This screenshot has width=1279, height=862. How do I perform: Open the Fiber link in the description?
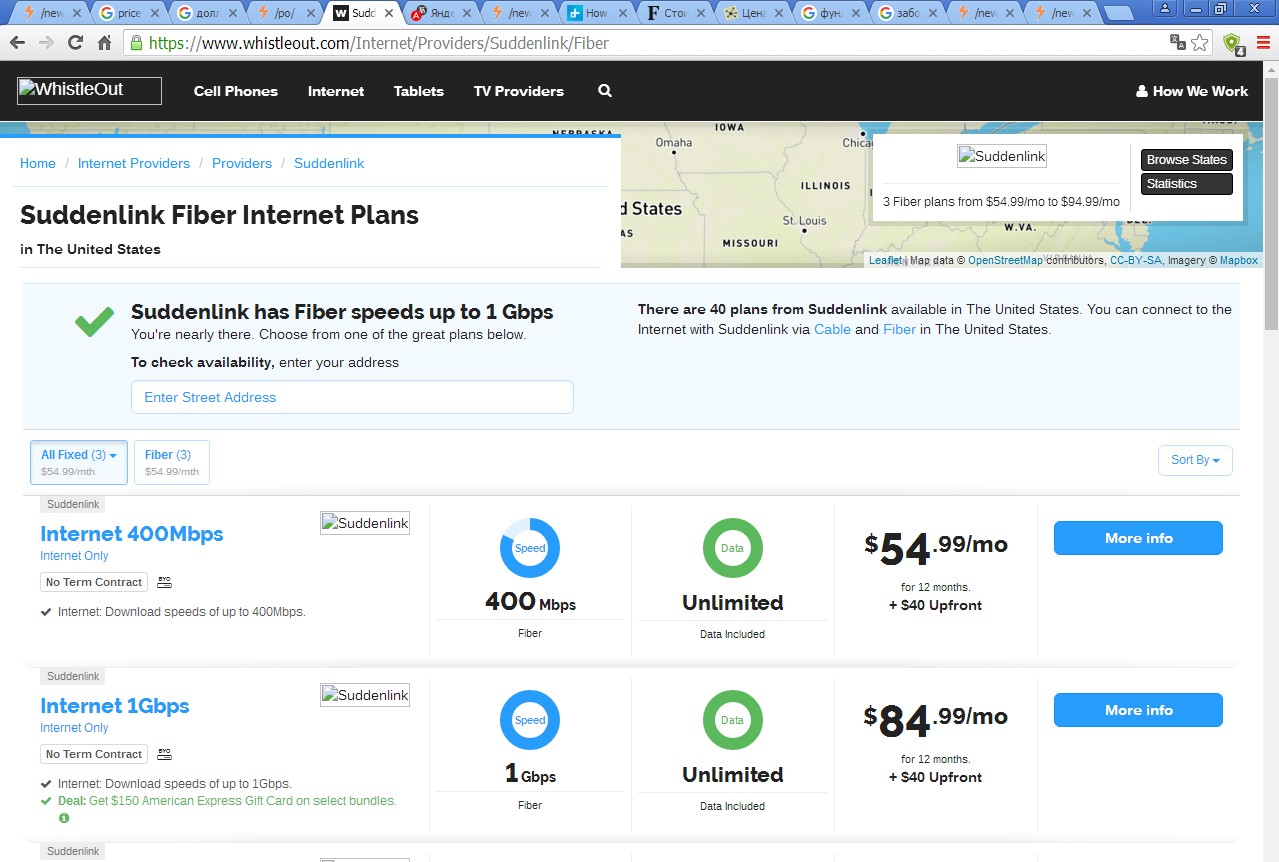coord(899,329)
